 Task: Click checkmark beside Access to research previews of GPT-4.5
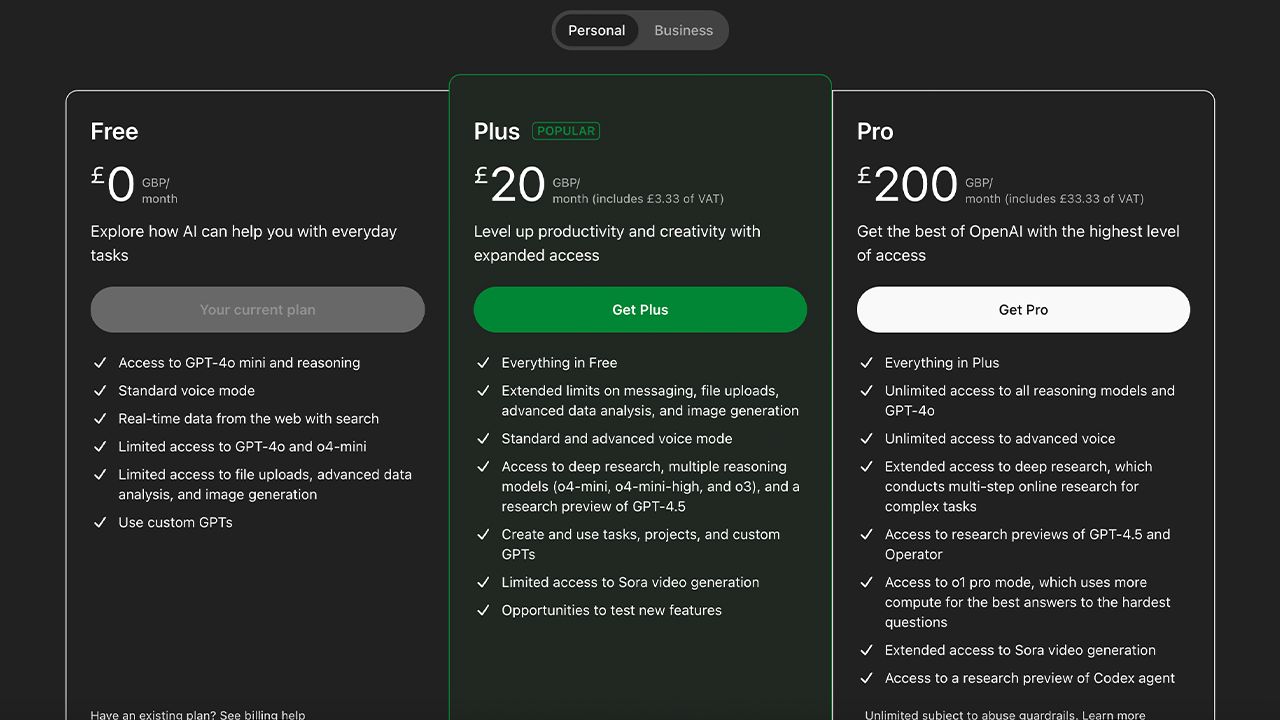[x=866, y=535]
